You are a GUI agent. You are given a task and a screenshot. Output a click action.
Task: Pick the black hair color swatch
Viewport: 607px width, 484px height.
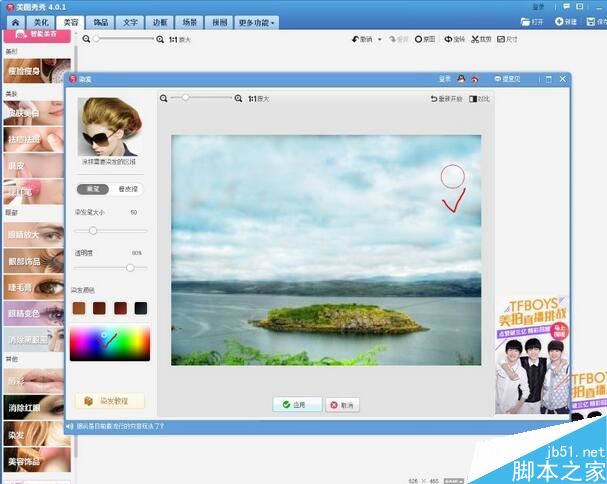click(x=141, y=308)
